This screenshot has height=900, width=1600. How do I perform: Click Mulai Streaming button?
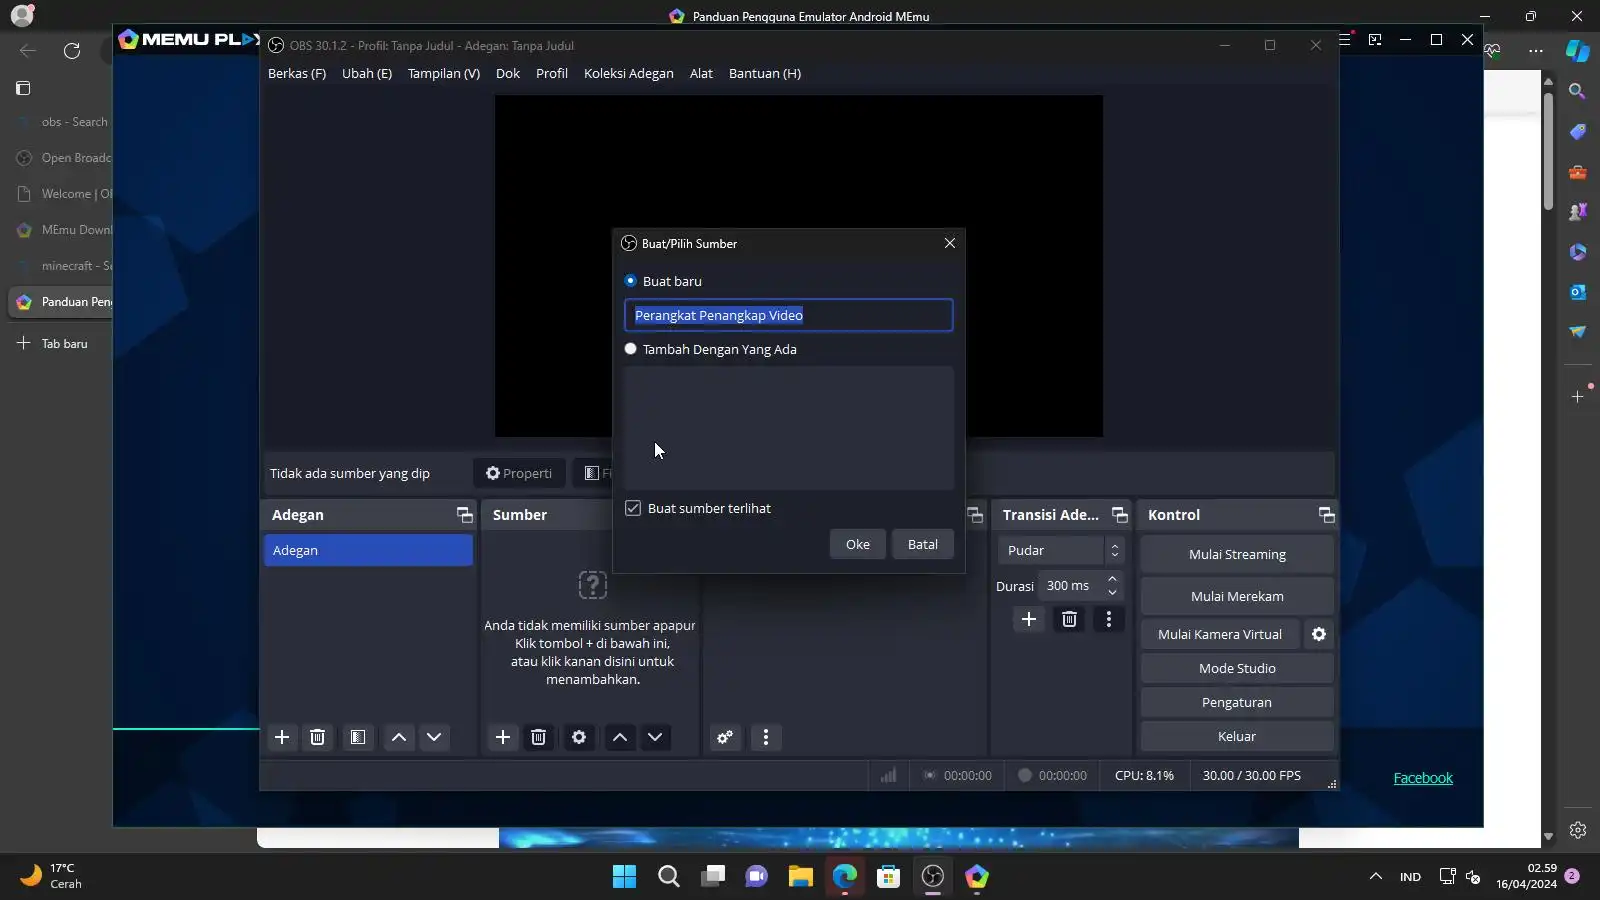click(1237, 554)
